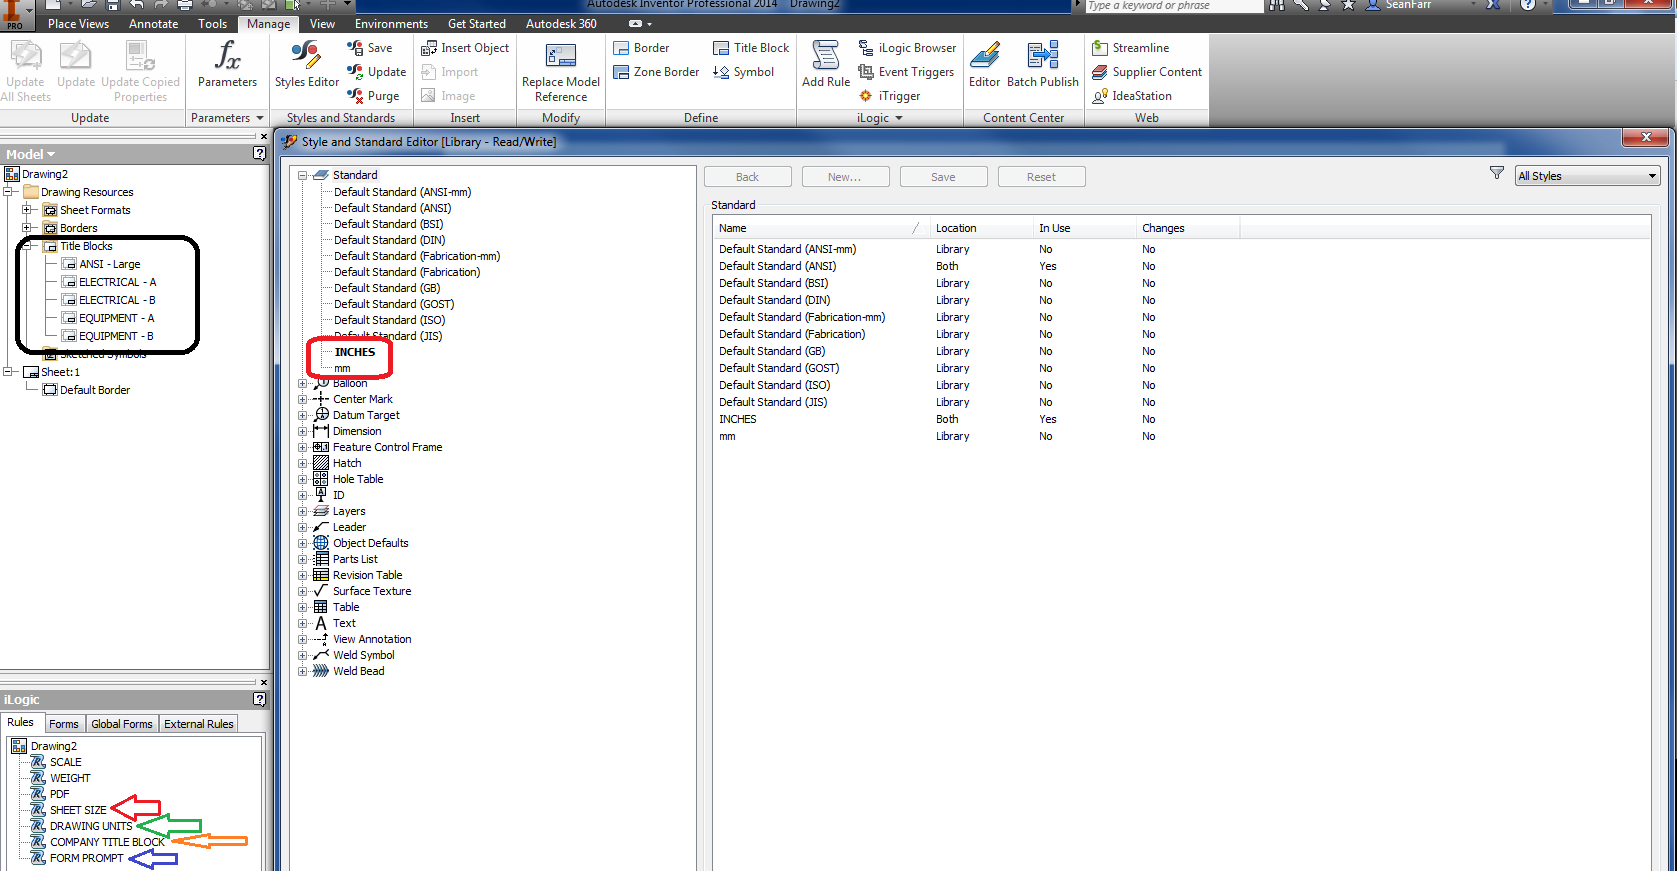
Task: Open the Model browser dropdown
Action: pos(31,154)
